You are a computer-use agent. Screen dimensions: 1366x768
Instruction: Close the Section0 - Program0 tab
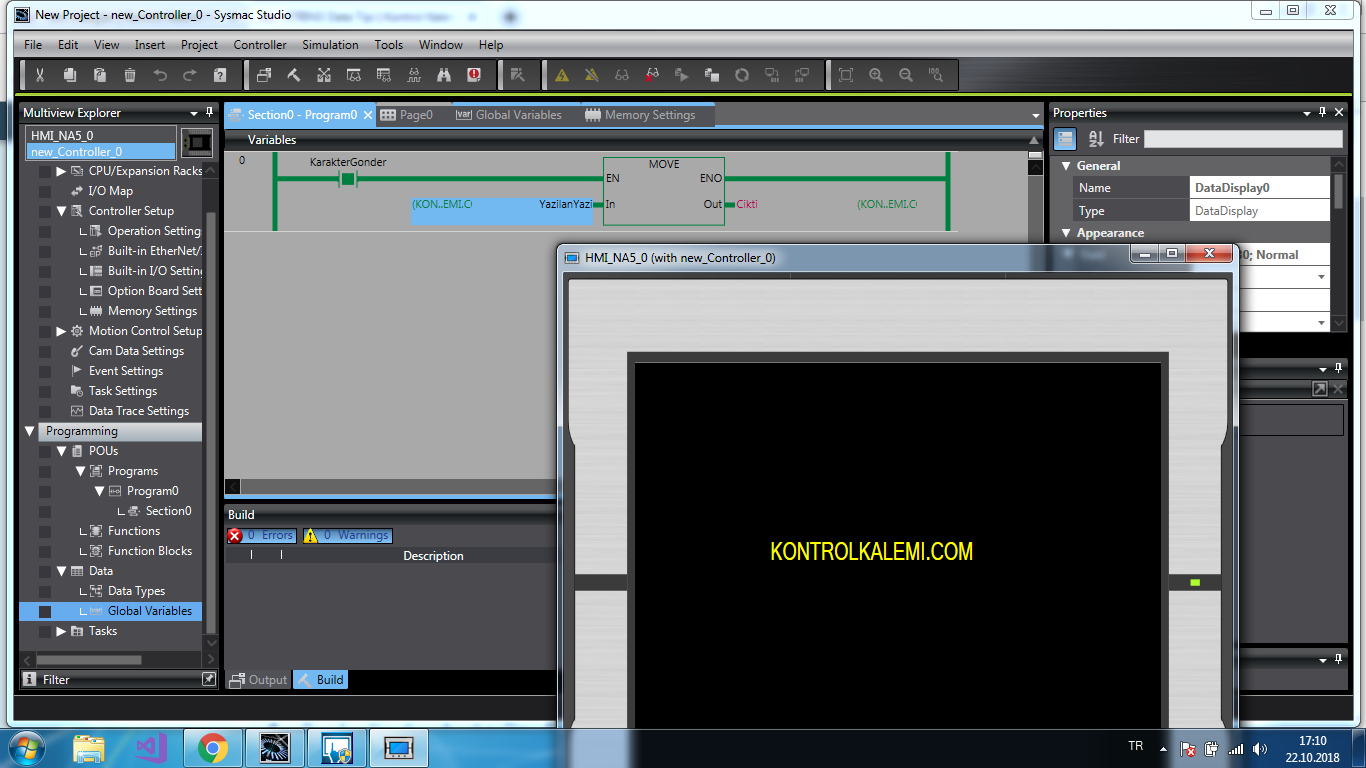tap(368, 115)
